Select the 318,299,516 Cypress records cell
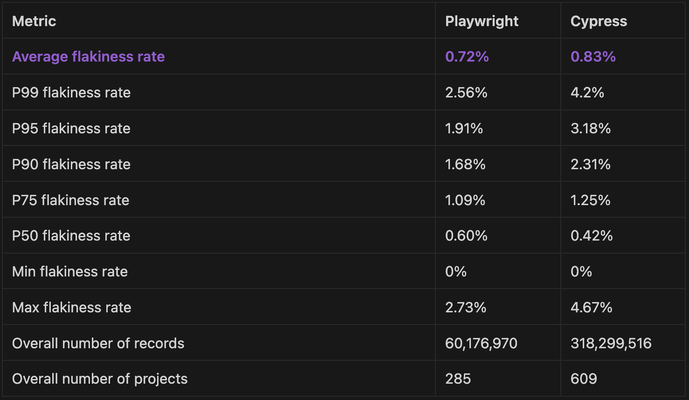The image size is (689, 400). coord(611,343)
